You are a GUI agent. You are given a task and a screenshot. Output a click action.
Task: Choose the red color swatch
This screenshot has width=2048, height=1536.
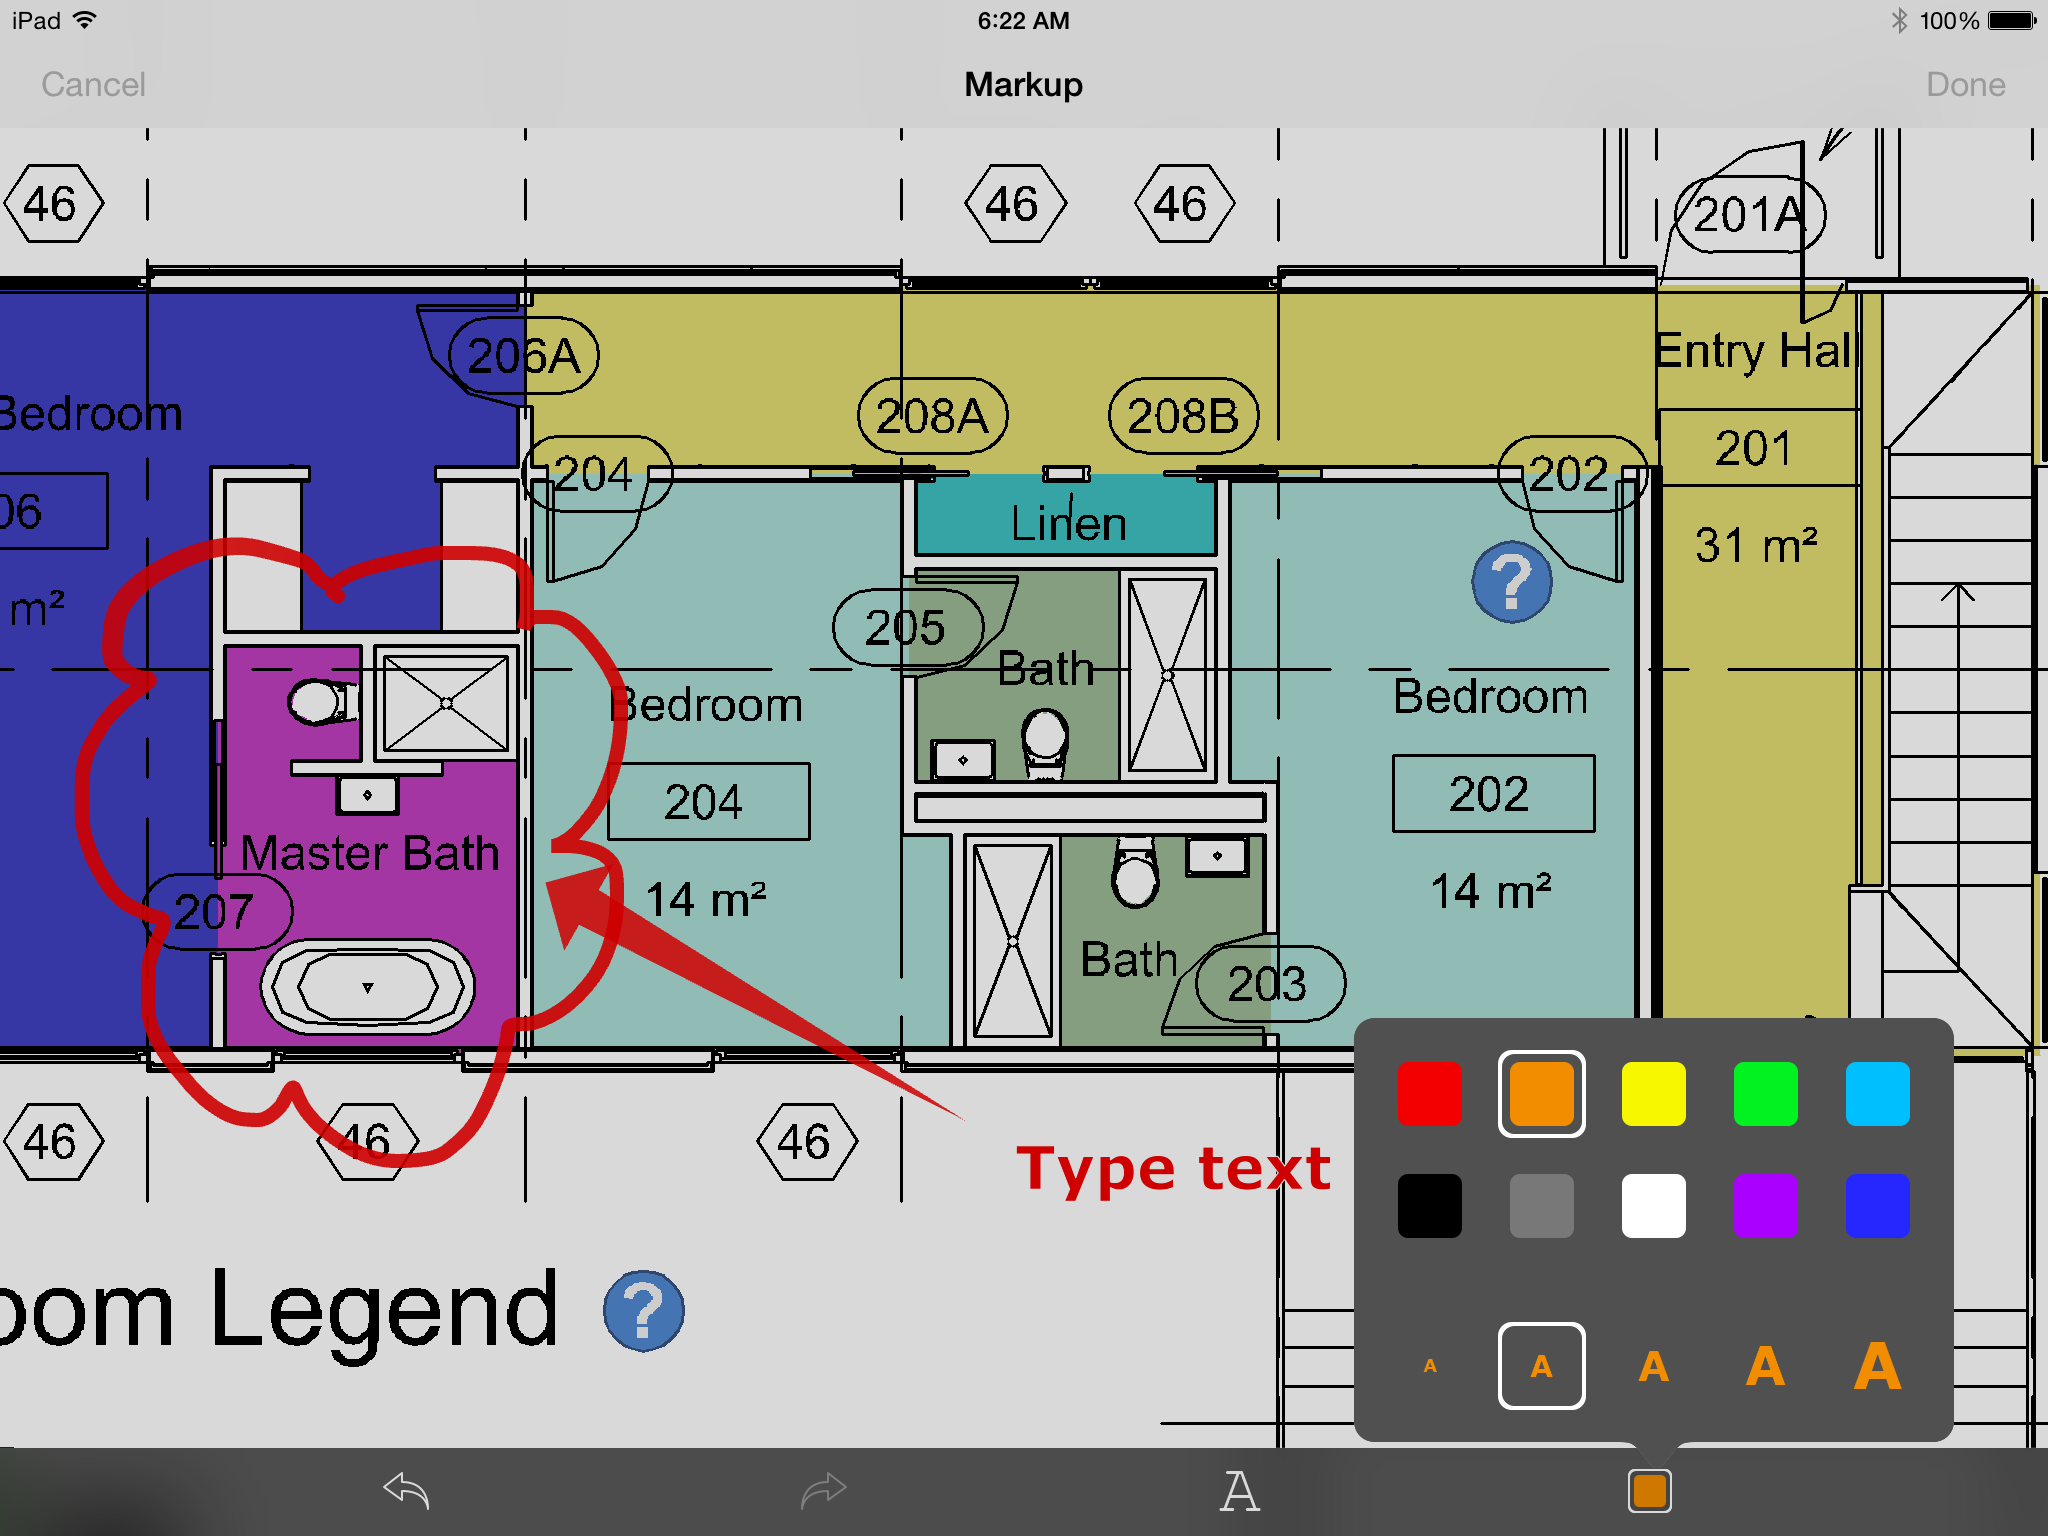pos(1429,1092)
